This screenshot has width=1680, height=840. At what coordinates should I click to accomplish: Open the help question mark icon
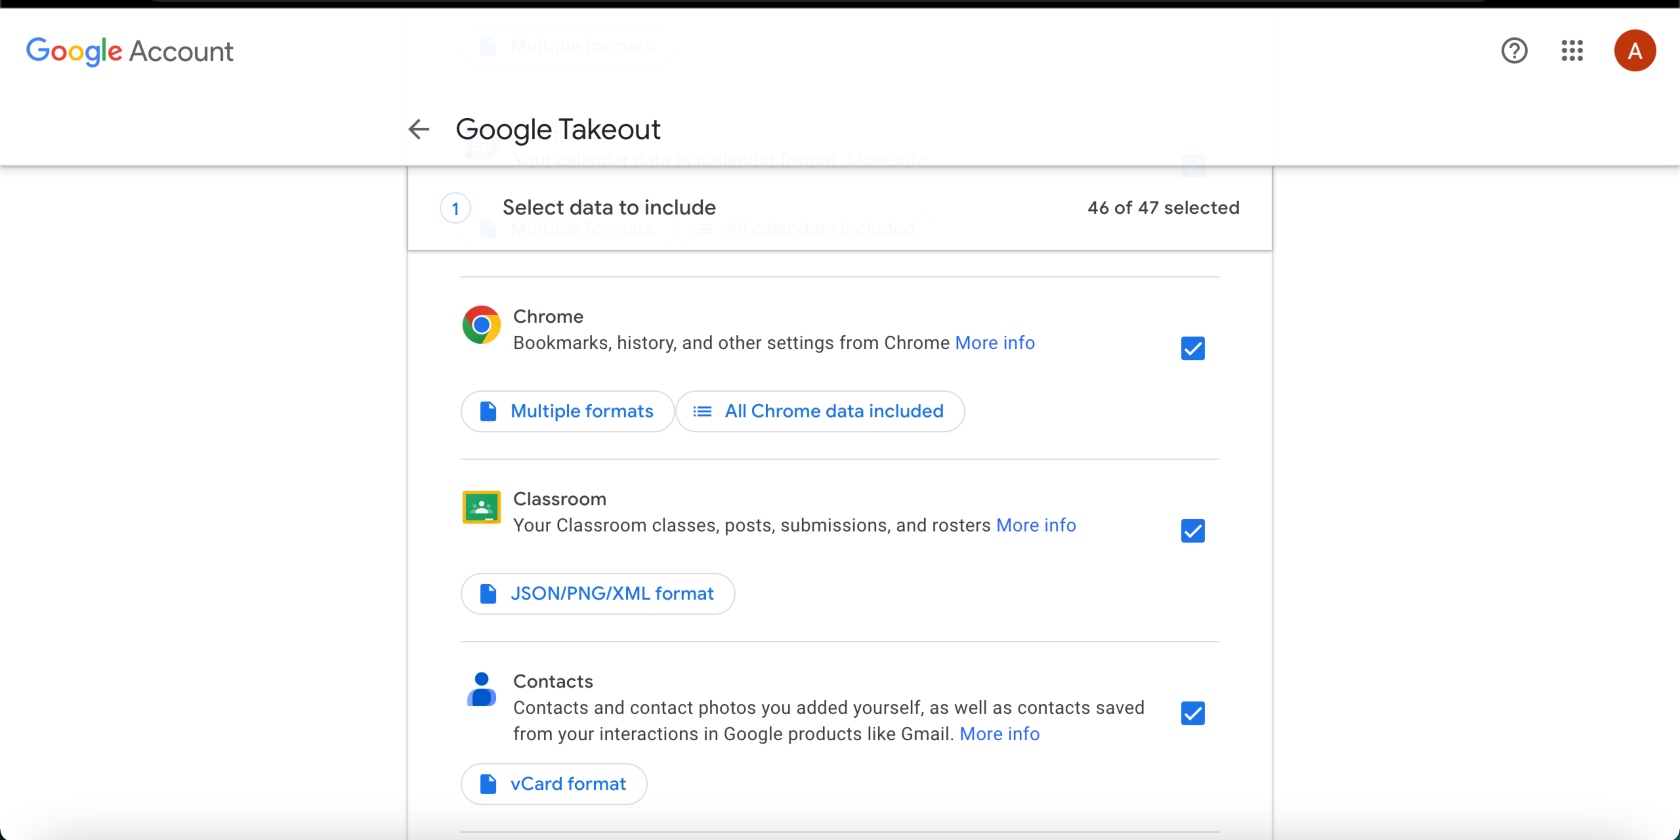pos(1514,50)
